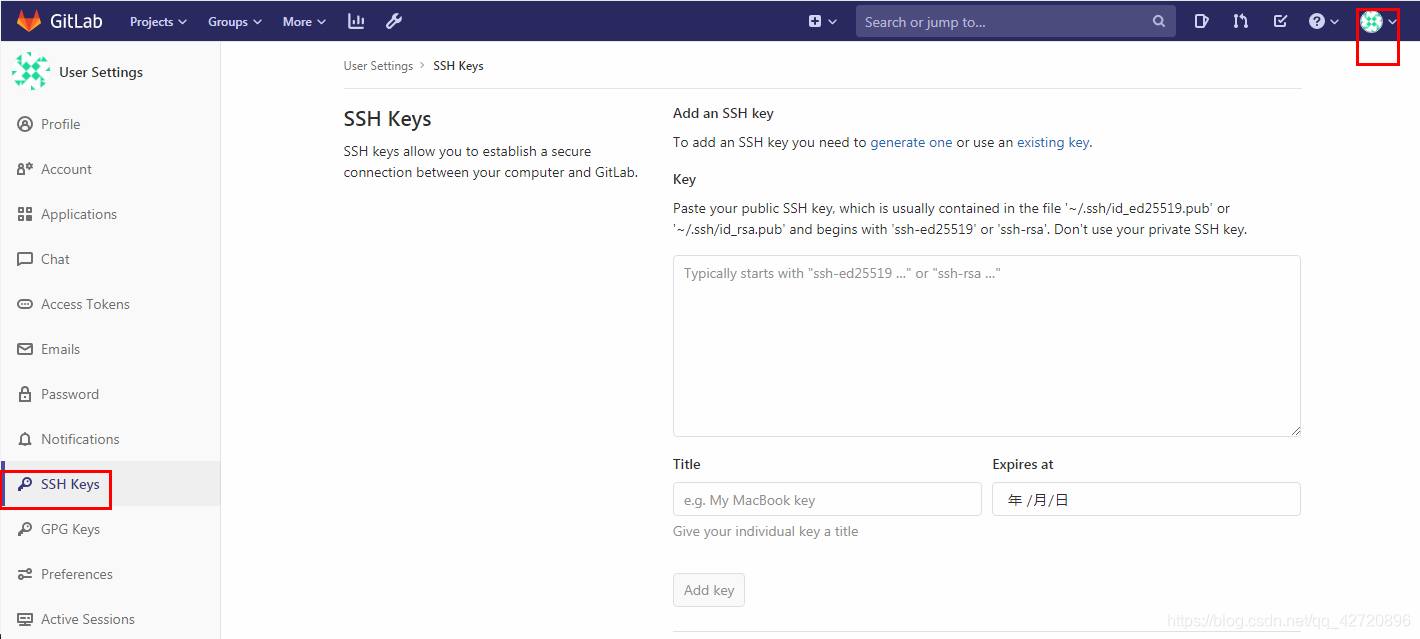The width and height of the screenshot is (1420, 639).
Task: Open the To-Do List icon
Action: [1280, 20]
